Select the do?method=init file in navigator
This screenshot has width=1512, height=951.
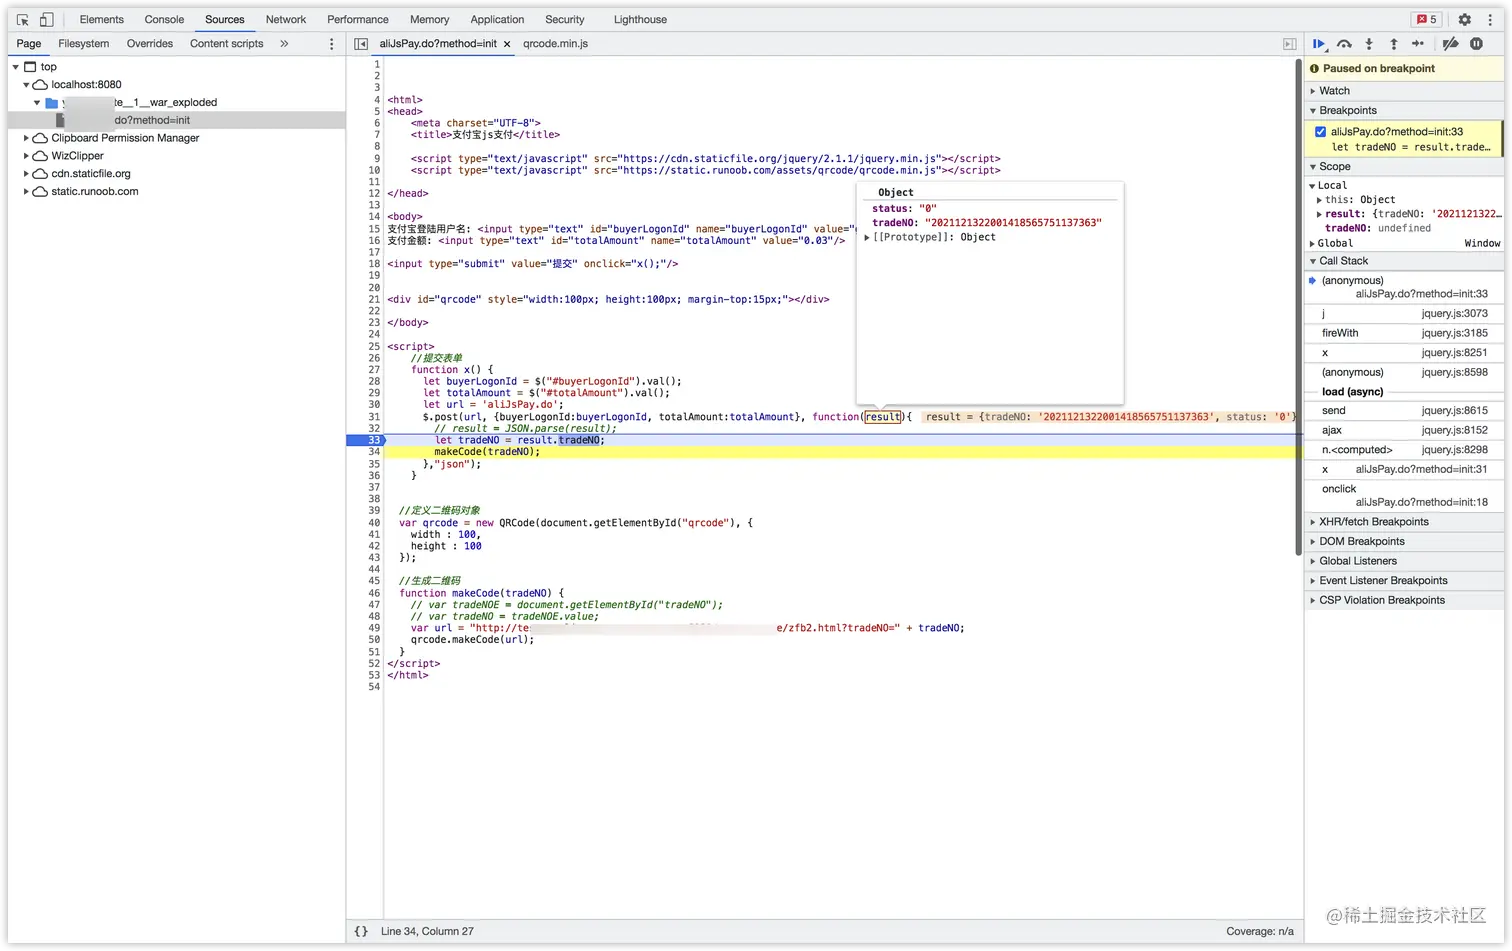tap(176, 120)
